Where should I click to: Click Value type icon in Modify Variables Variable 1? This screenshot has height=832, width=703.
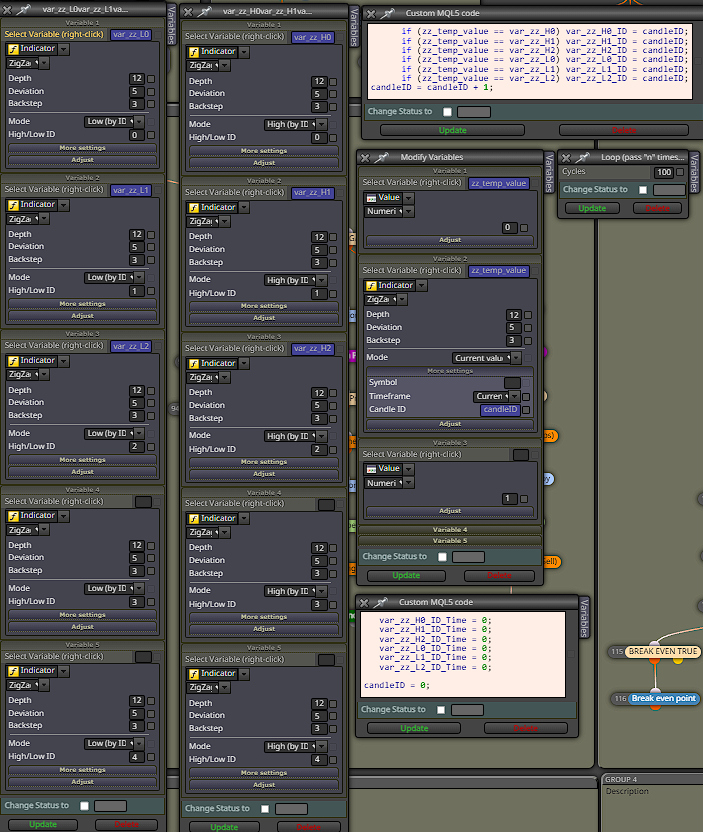pos(371,198)
